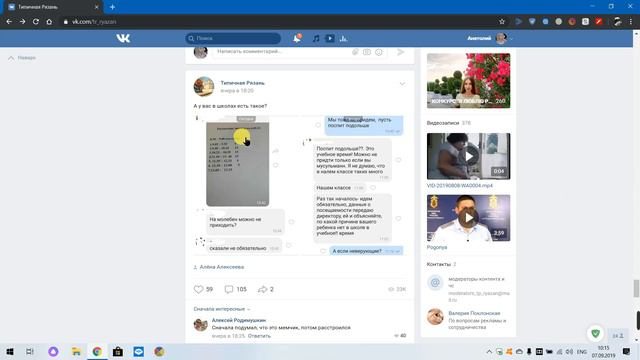Open the contest banner thumbnail with flowers
Screen dimensions: 640x360
(469, 80)
